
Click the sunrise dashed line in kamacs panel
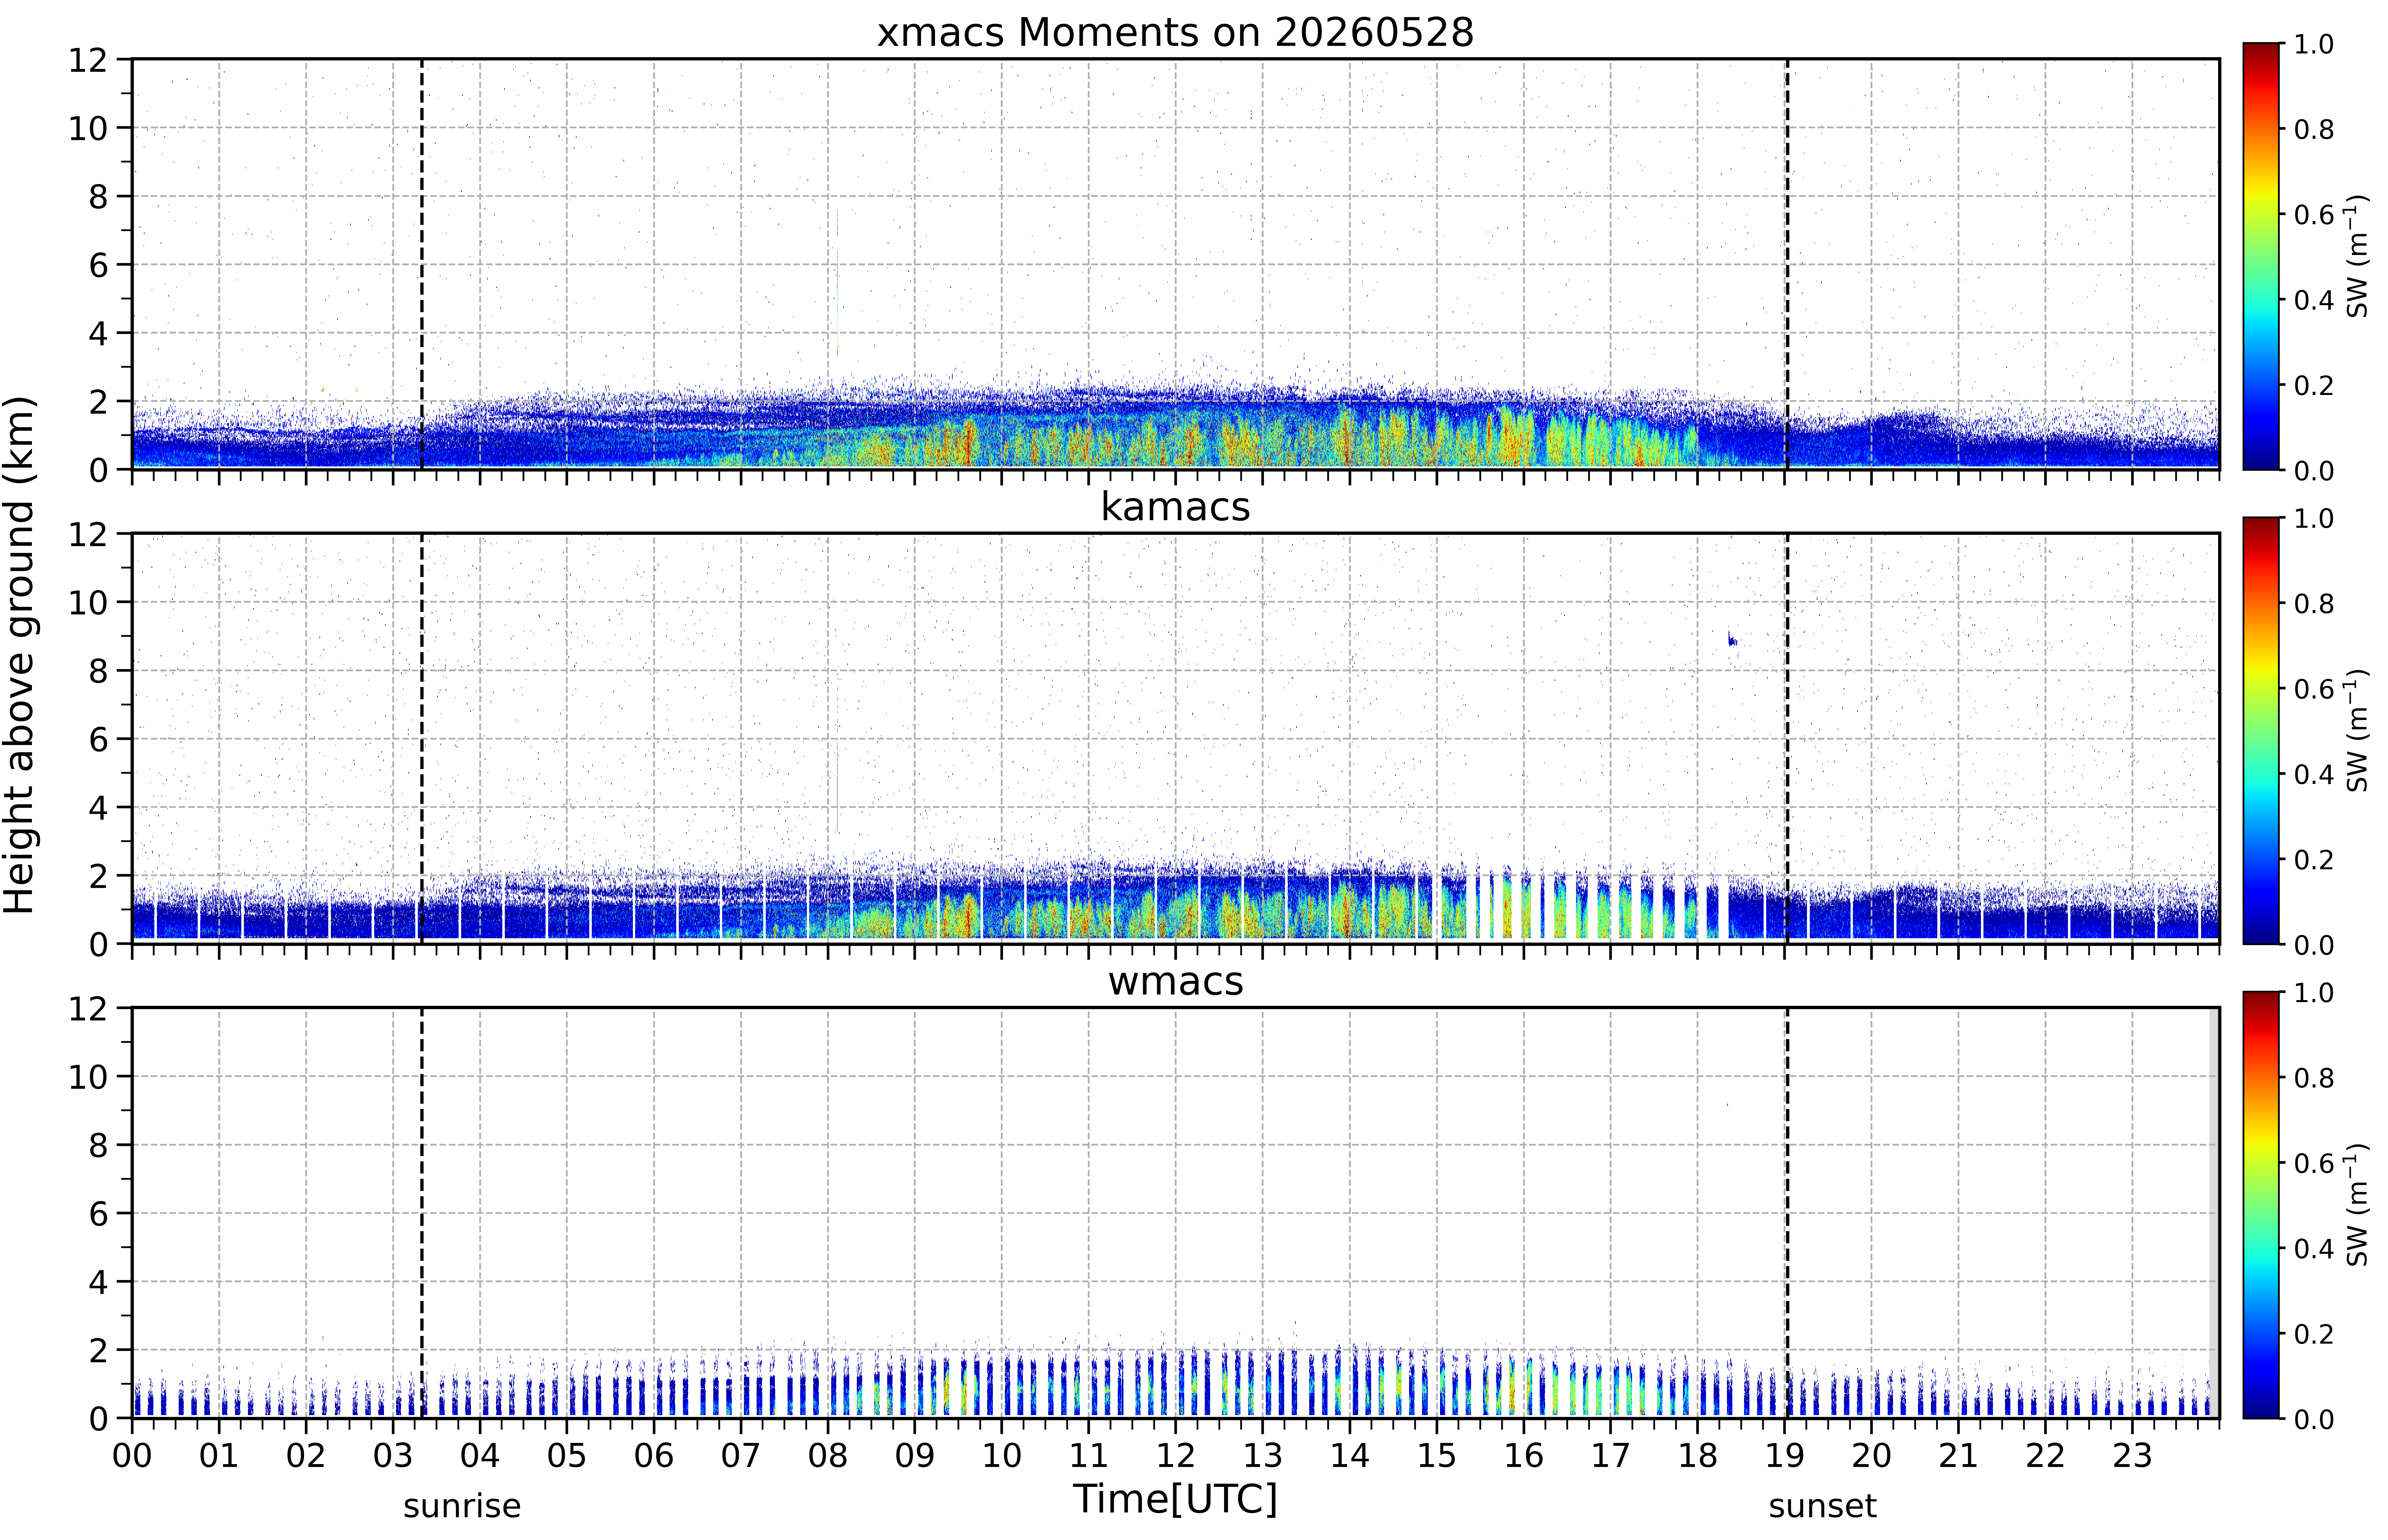pyautogui.click(x=422, y=738)
